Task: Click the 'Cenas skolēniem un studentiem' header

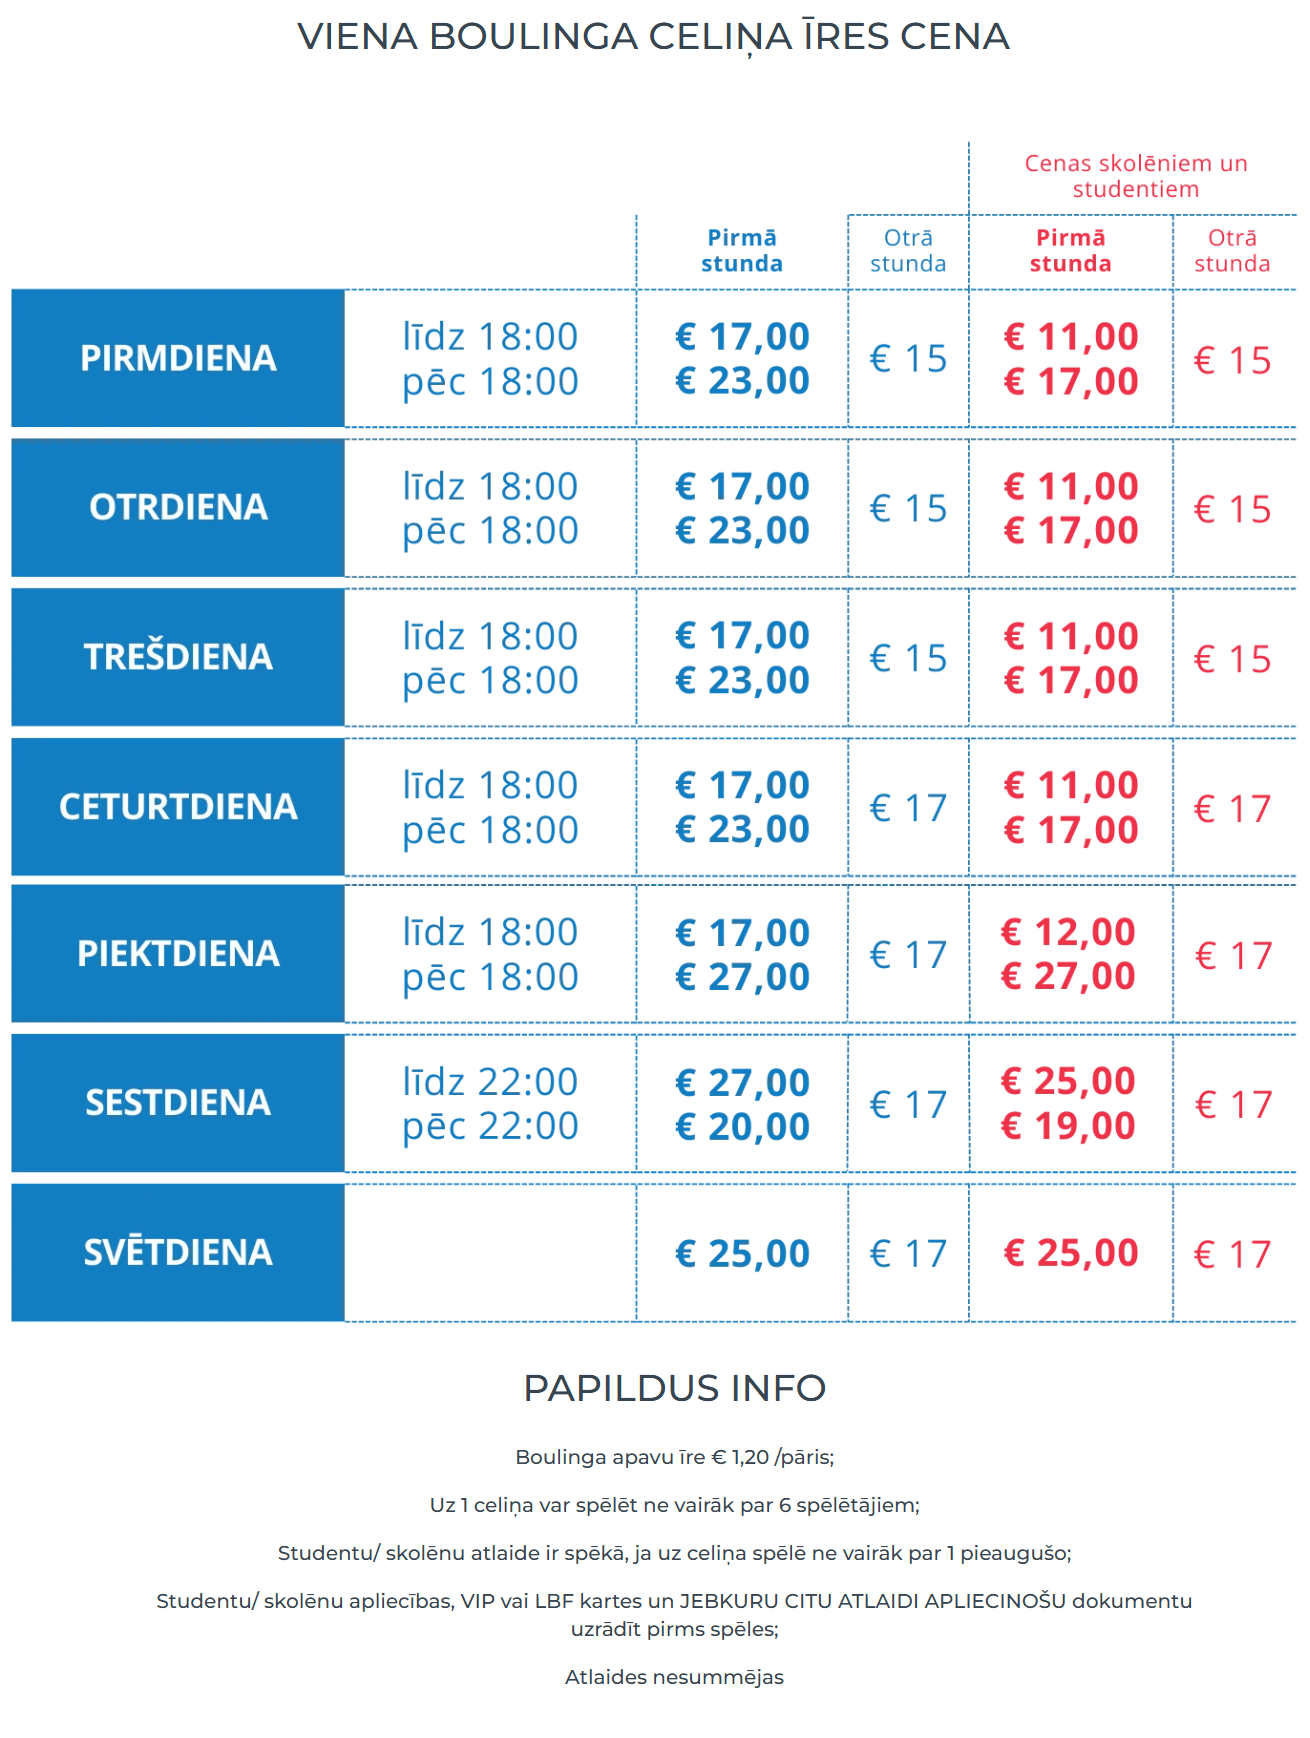Action: point(1135,176)
